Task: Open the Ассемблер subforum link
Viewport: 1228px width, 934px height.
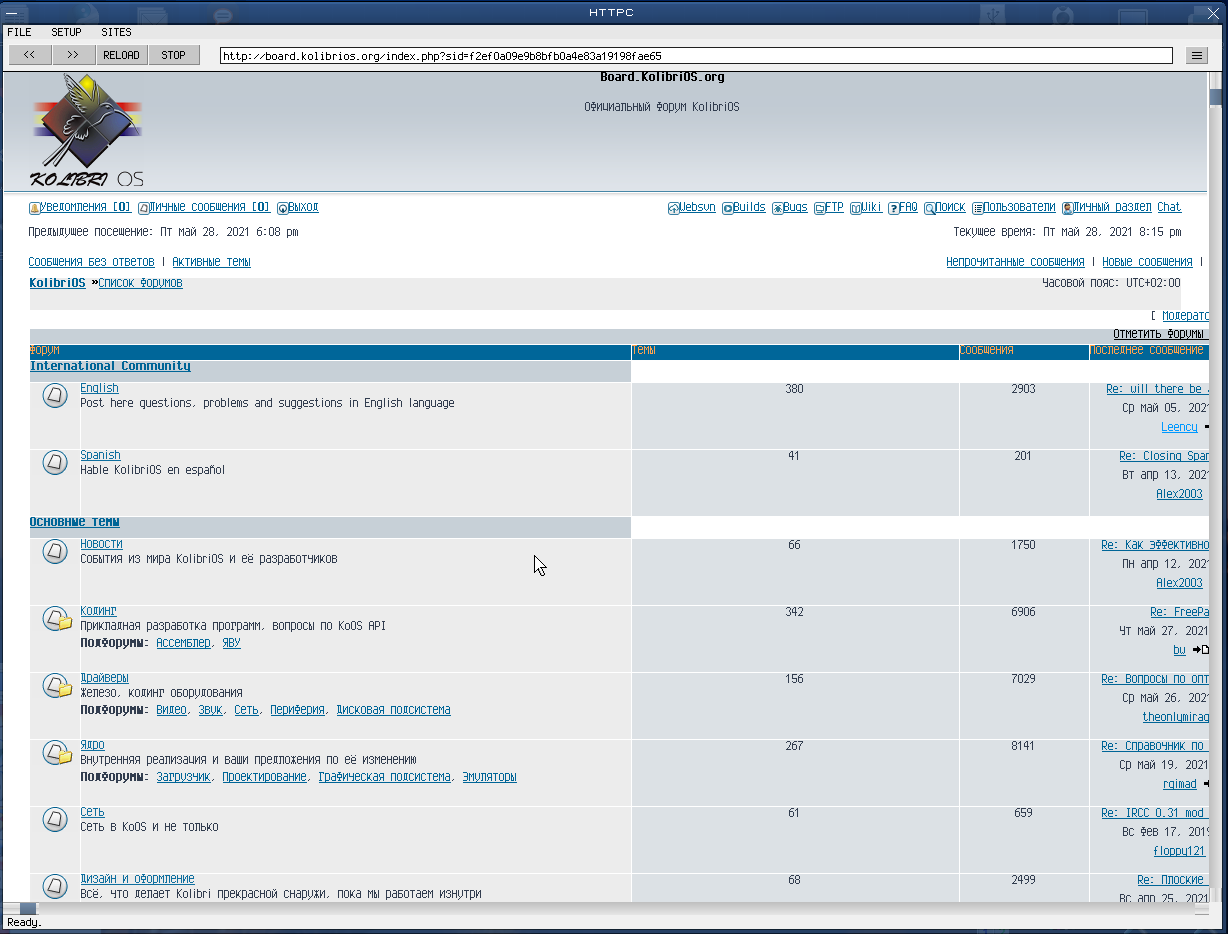Action: [x=183, y=643]
